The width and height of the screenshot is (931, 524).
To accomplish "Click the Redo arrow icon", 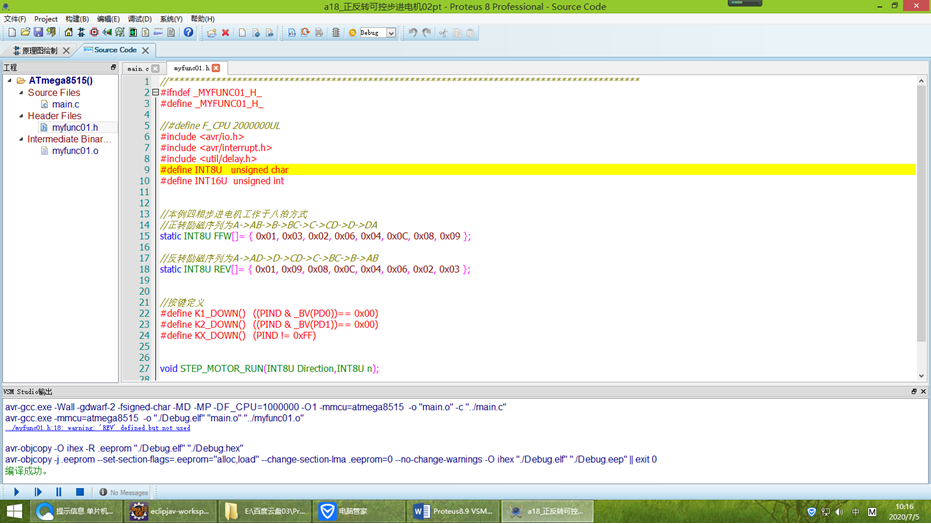I will click(427, 33).
